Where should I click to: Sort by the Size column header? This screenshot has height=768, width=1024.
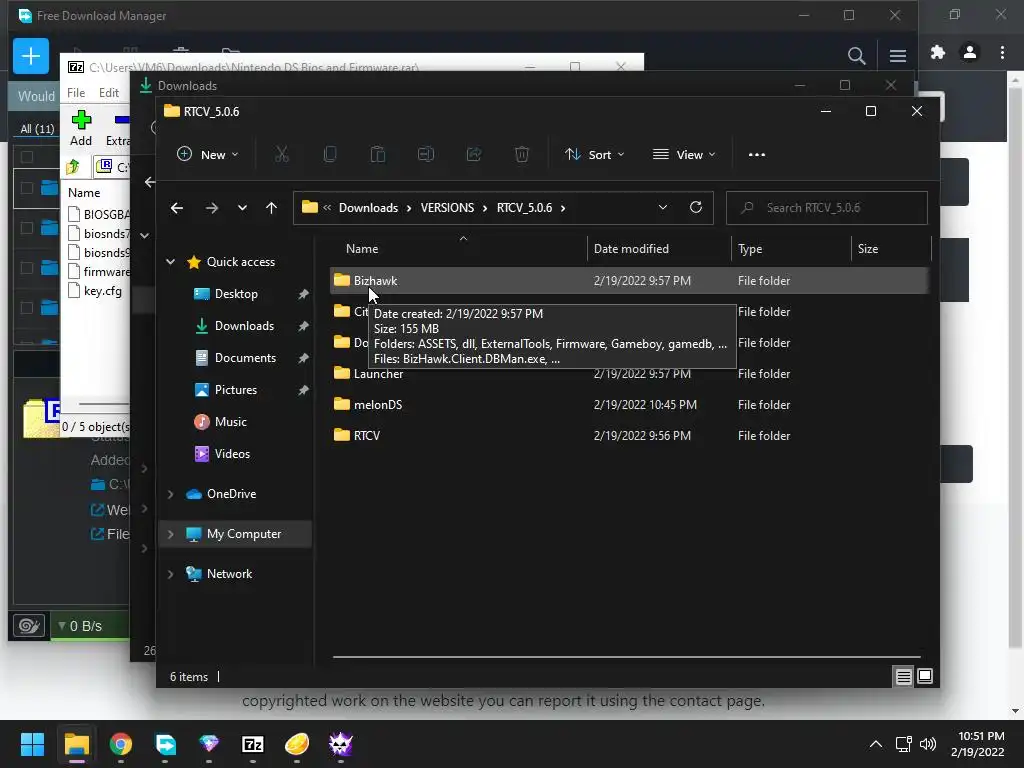[x=891, y=249]
